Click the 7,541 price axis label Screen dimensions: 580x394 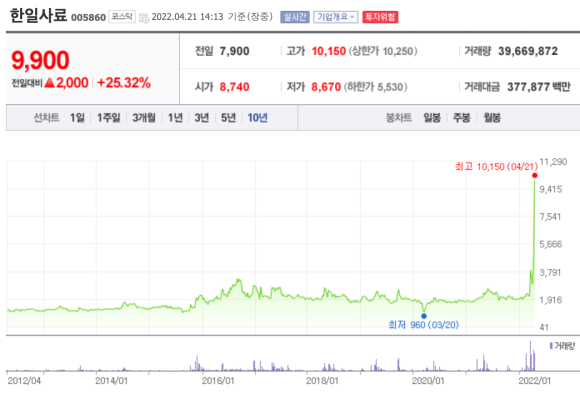(x=550, y=216)
